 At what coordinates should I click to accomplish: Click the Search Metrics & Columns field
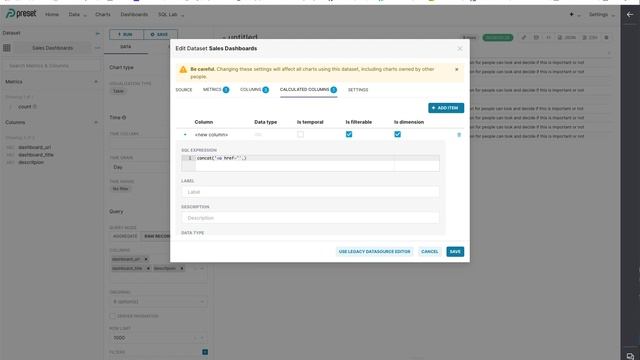[x=52, y=66]
